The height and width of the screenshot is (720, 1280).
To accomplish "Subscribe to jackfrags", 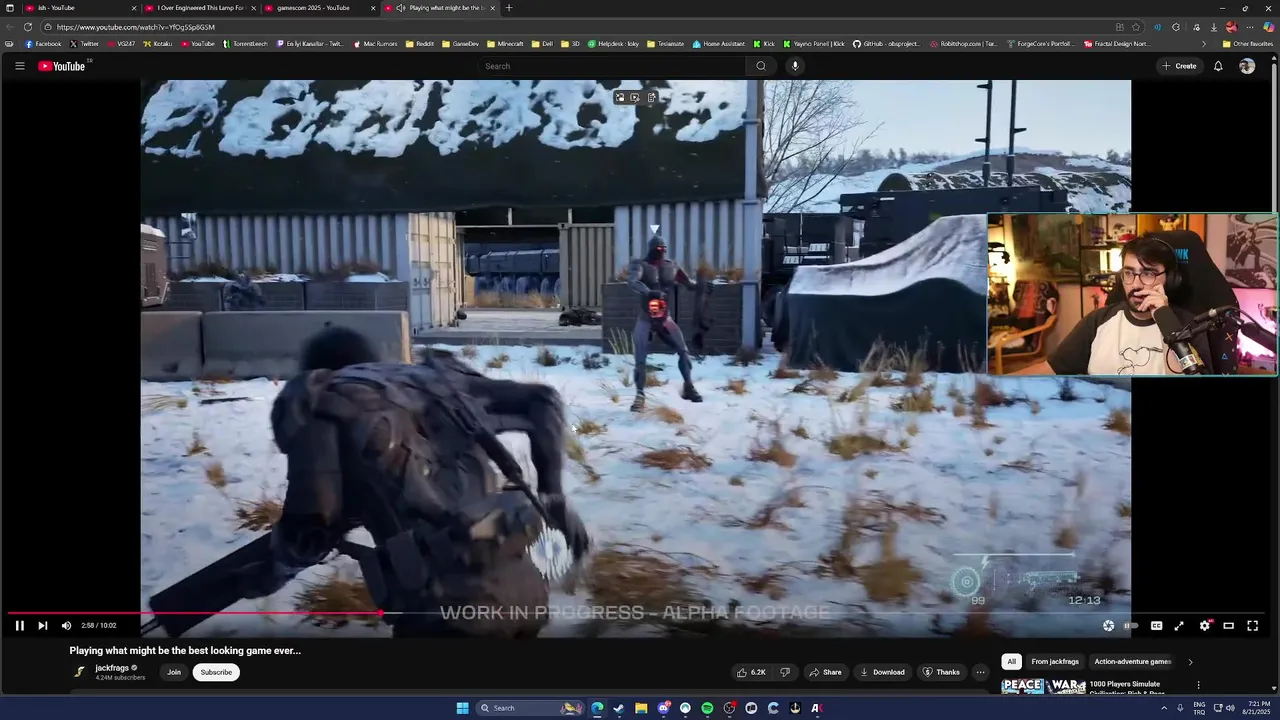I will pyautogui.click(x=216, y=672).
